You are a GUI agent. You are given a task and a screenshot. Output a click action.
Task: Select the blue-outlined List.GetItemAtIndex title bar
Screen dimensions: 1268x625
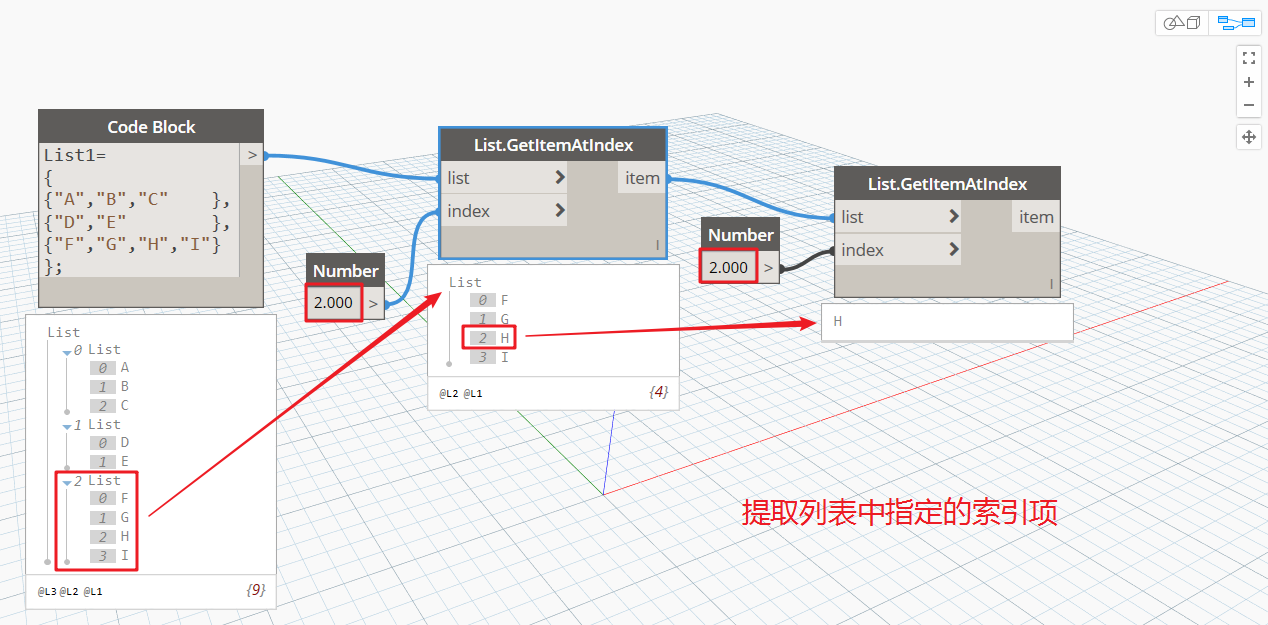coord(553,145)
